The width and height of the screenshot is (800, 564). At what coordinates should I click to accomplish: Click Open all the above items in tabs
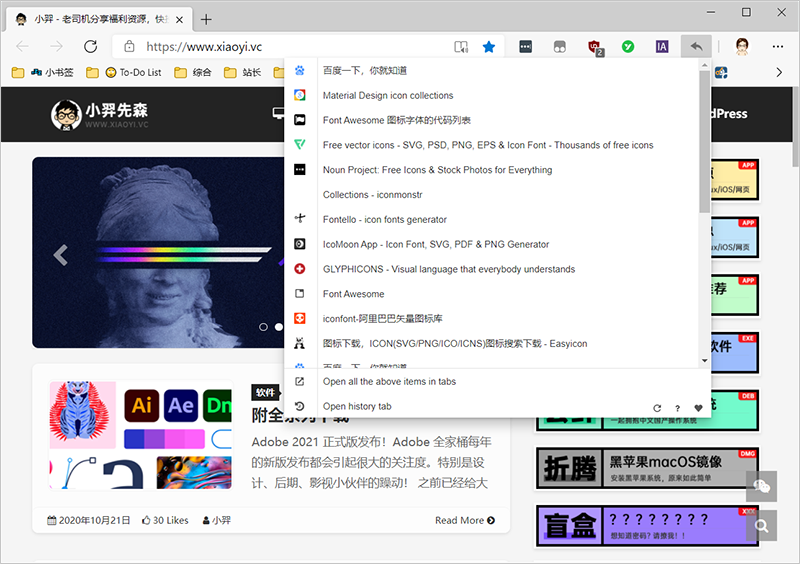(x=389, y=382)
